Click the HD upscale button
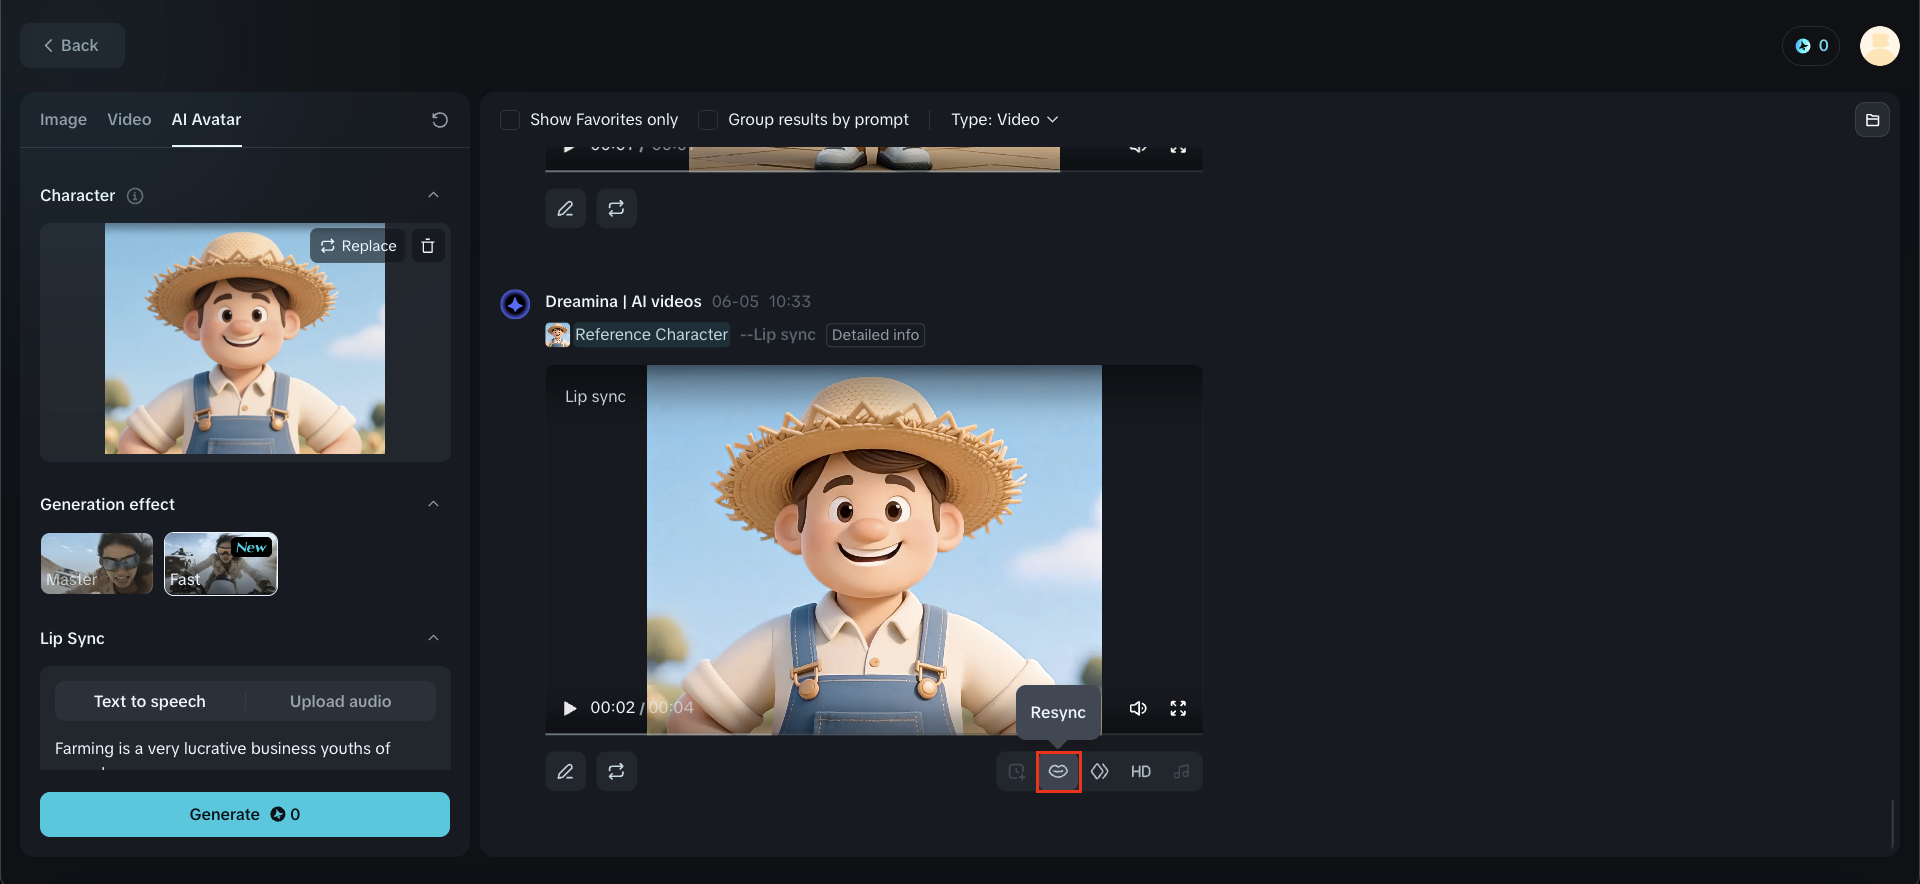The width and height of the screenshot is (1920, 884). click(1141, 771)
